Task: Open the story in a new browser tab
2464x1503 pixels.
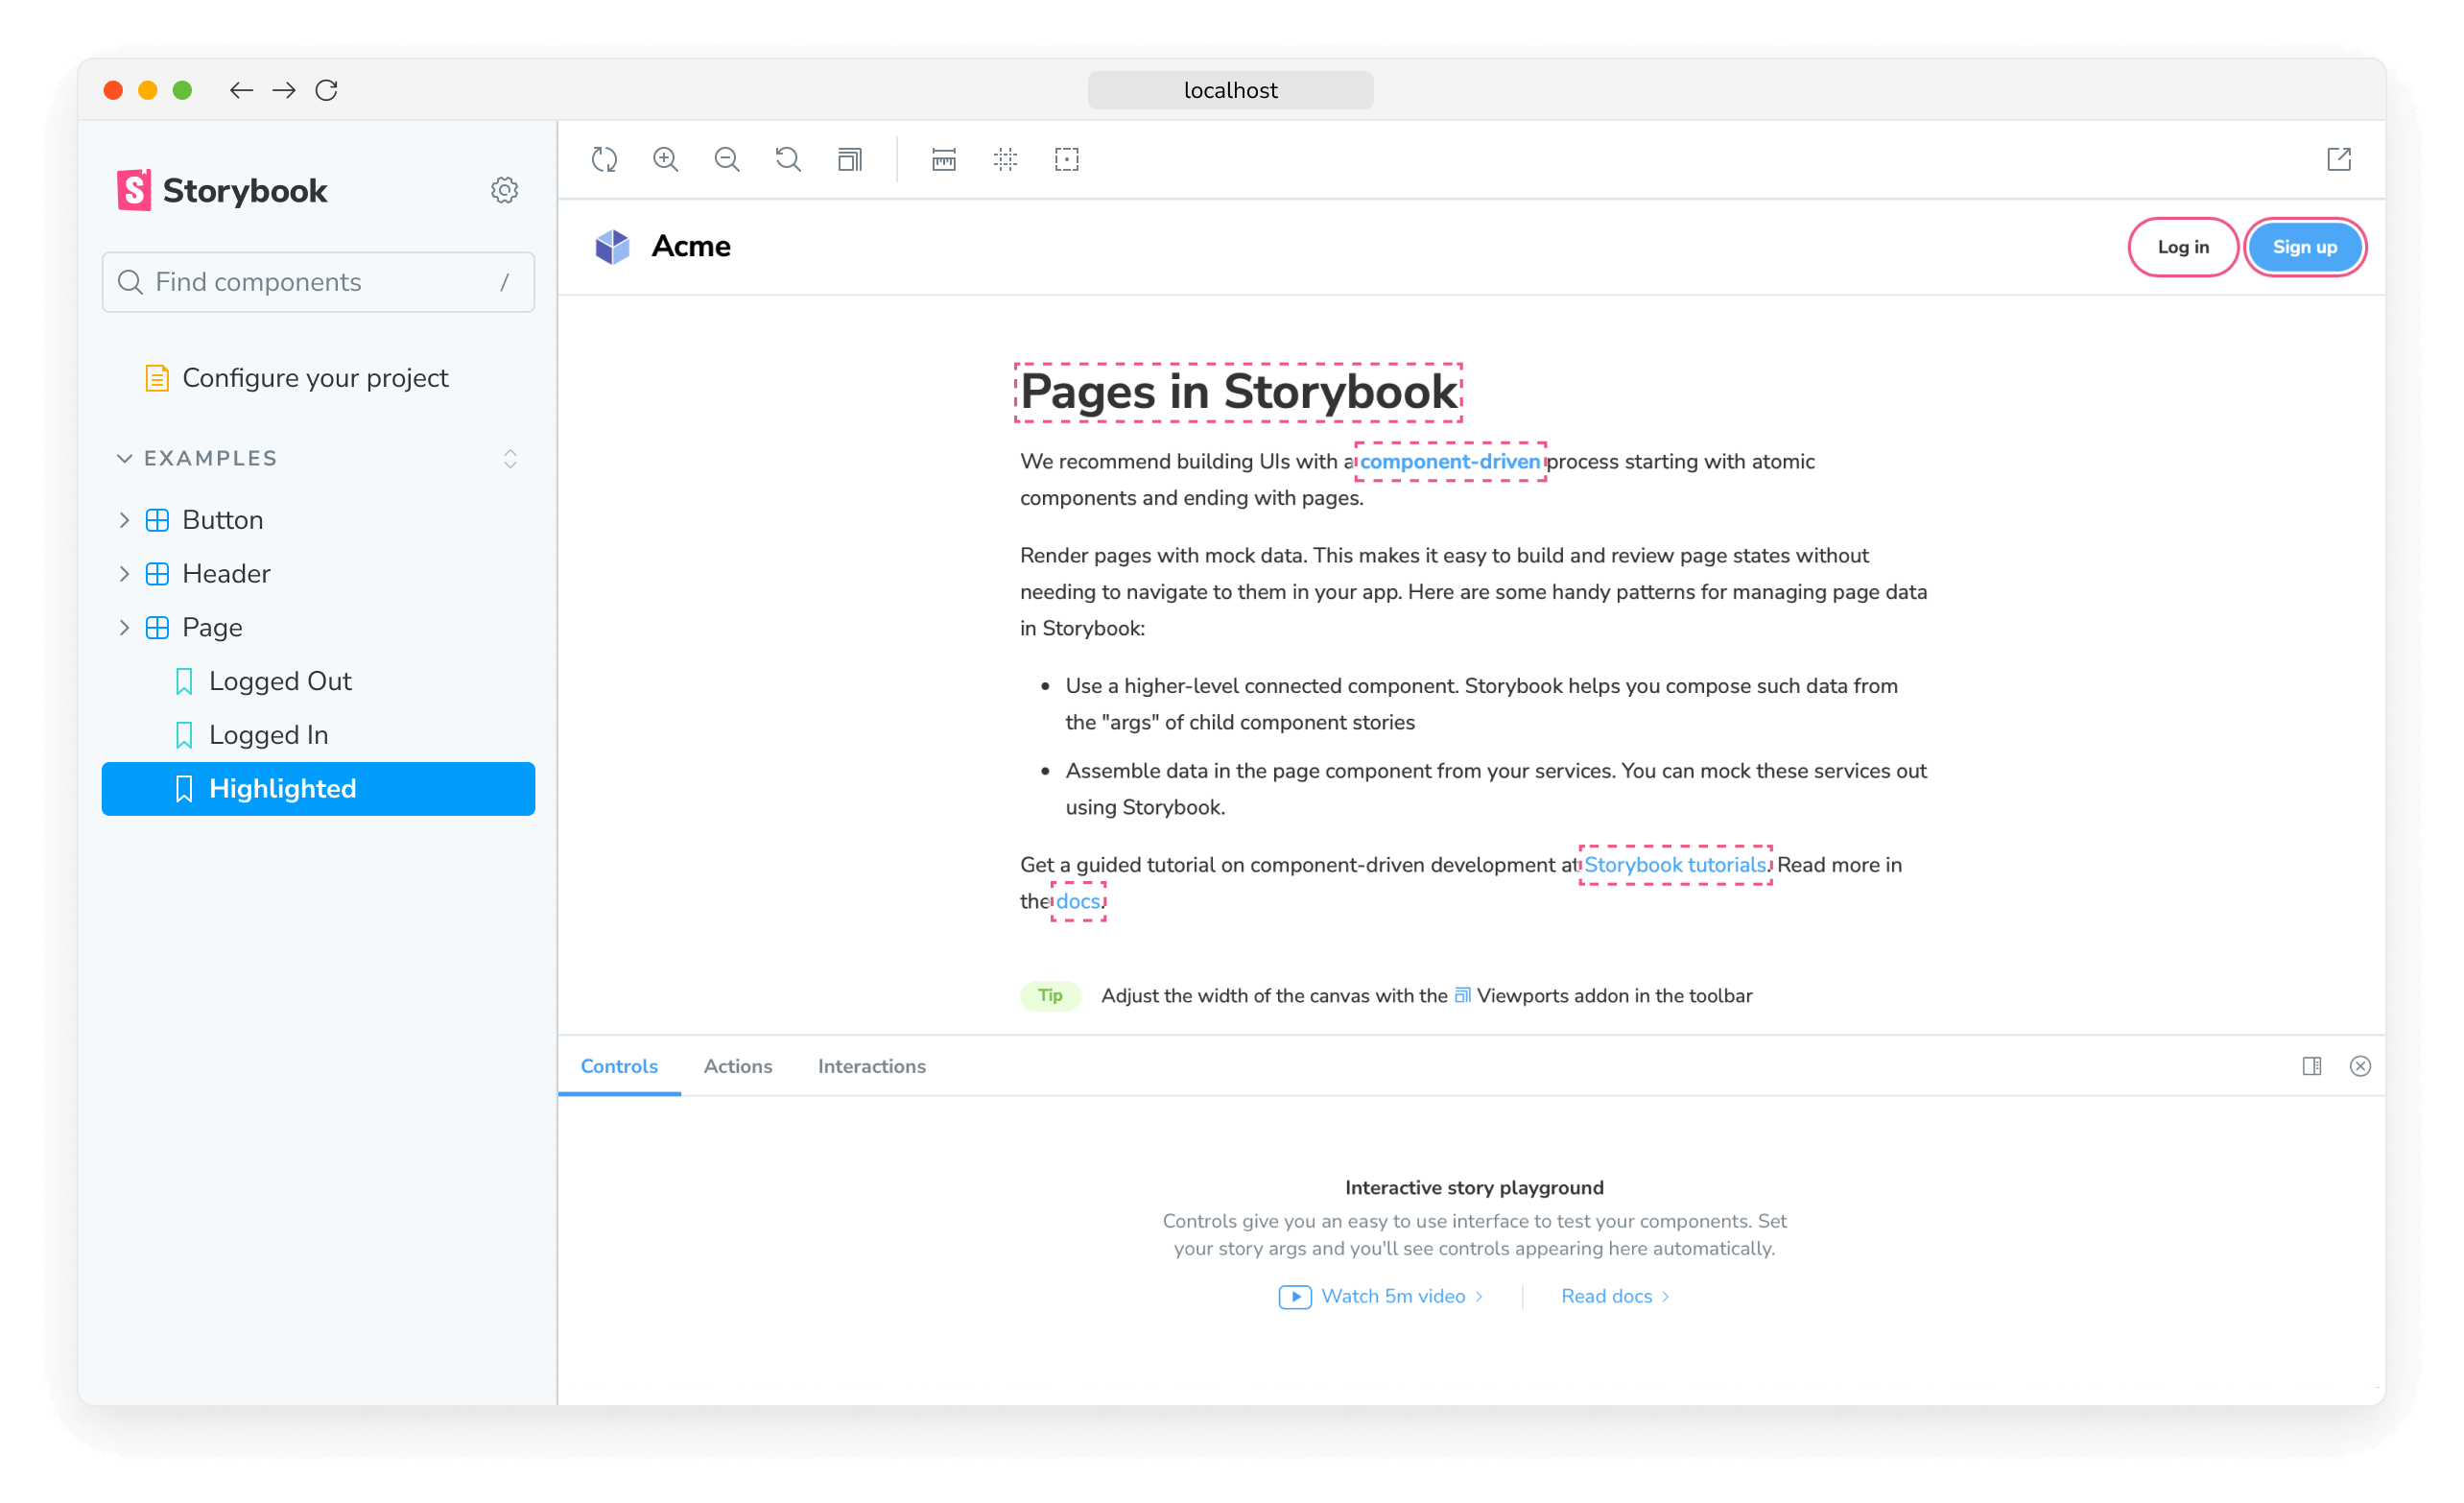Action: 2339,159
